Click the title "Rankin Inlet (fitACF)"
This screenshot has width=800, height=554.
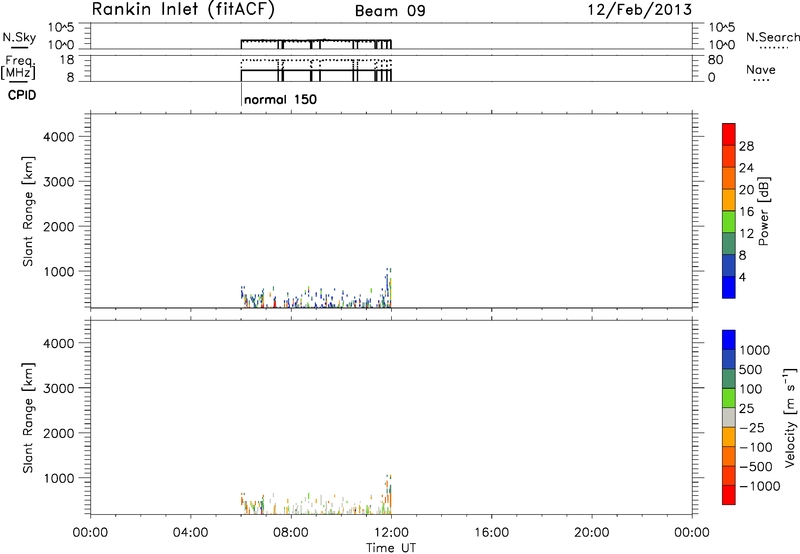pos(183,10)
